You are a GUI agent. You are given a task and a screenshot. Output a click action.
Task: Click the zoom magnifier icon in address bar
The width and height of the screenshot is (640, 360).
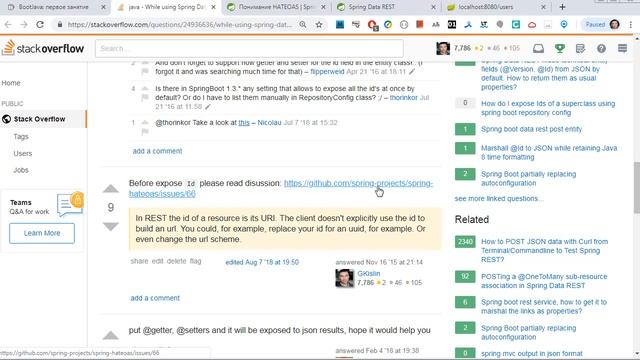(x=302, y=24)
